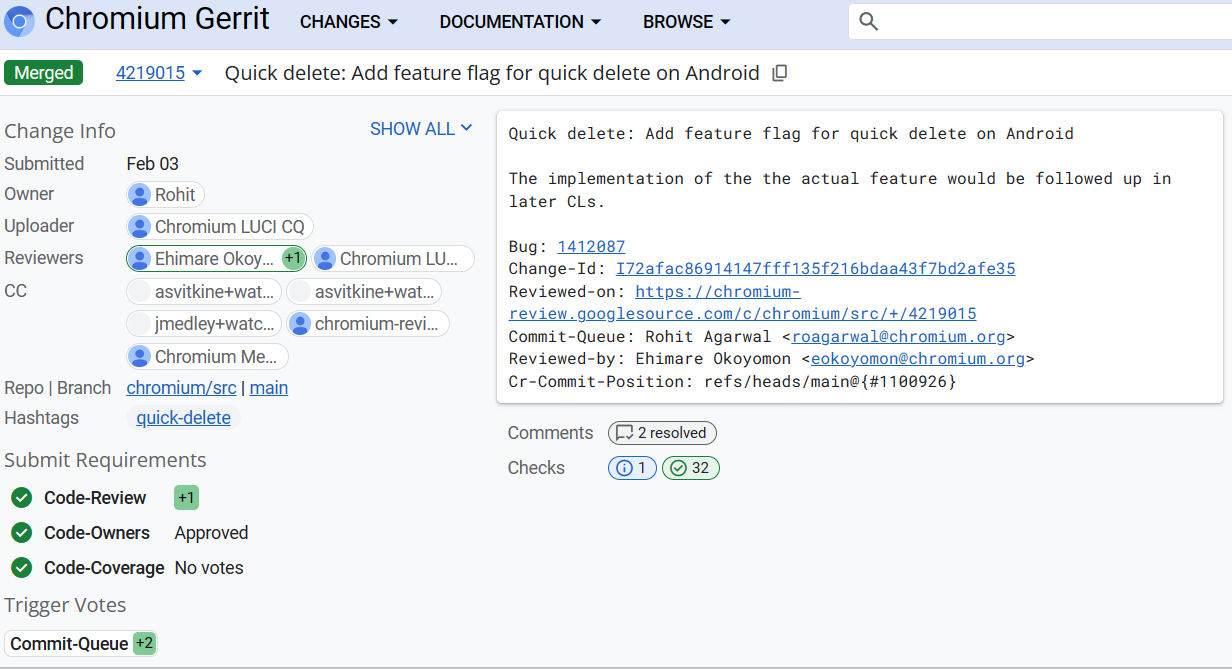
Task: Copy change subject with clipboard icon
Action: click(x=780, y=73)
